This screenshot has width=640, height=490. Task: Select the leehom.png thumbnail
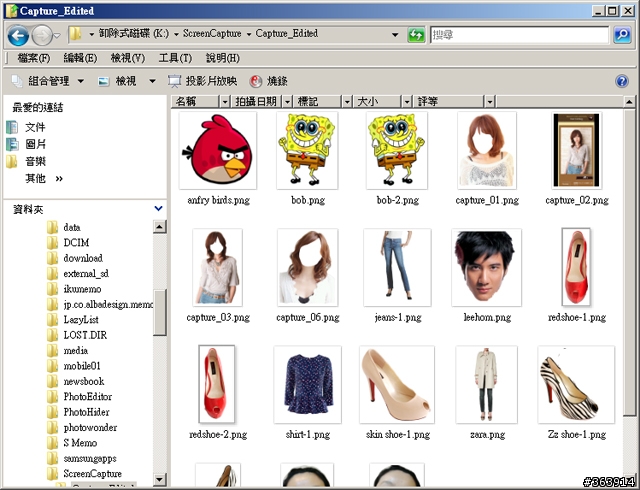pyautogui.click(x=487, y=267)
